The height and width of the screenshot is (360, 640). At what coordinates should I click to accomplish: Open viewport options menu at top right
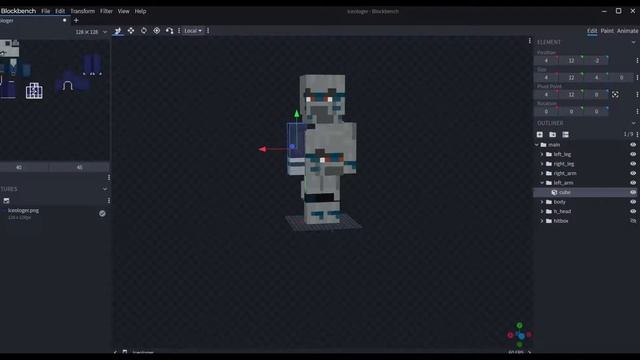click(x=530, y=41)
